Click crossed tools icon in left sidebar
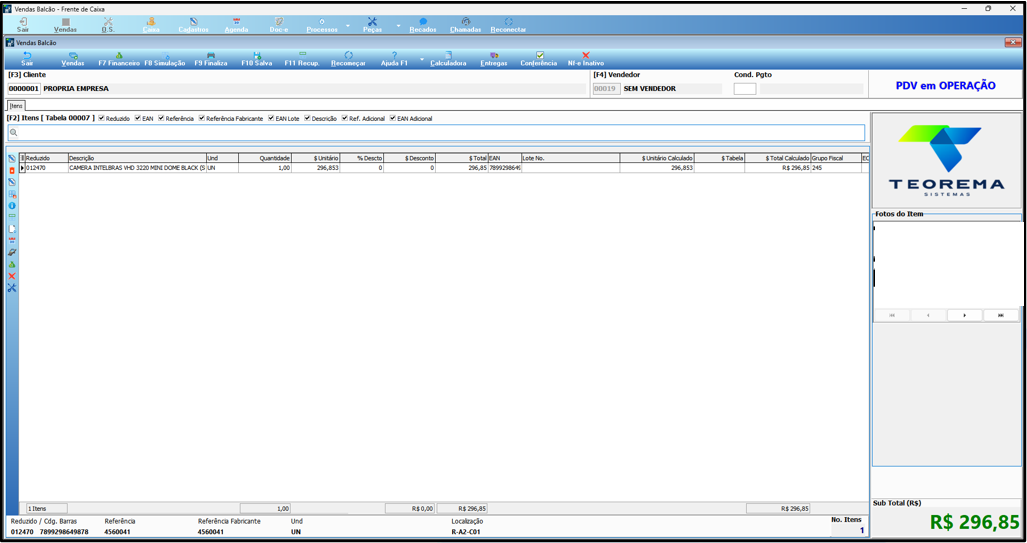 click(x=12, y=288)
